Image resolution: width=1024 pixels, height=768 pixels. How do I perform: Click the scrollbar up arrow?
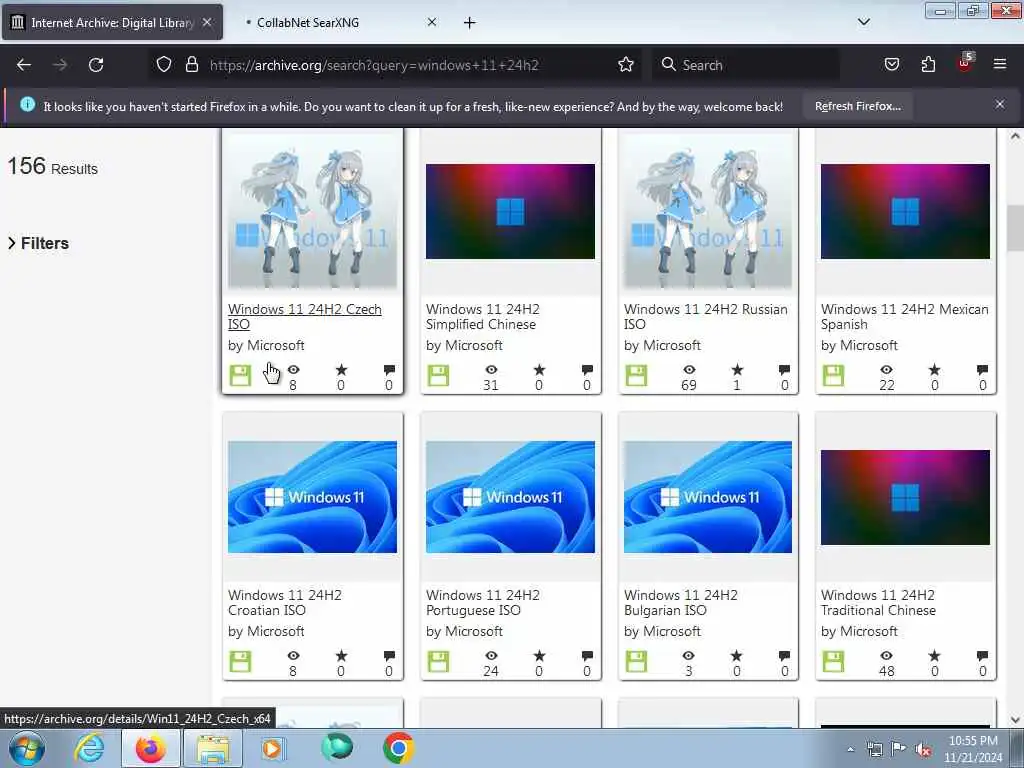(1015, 136)
